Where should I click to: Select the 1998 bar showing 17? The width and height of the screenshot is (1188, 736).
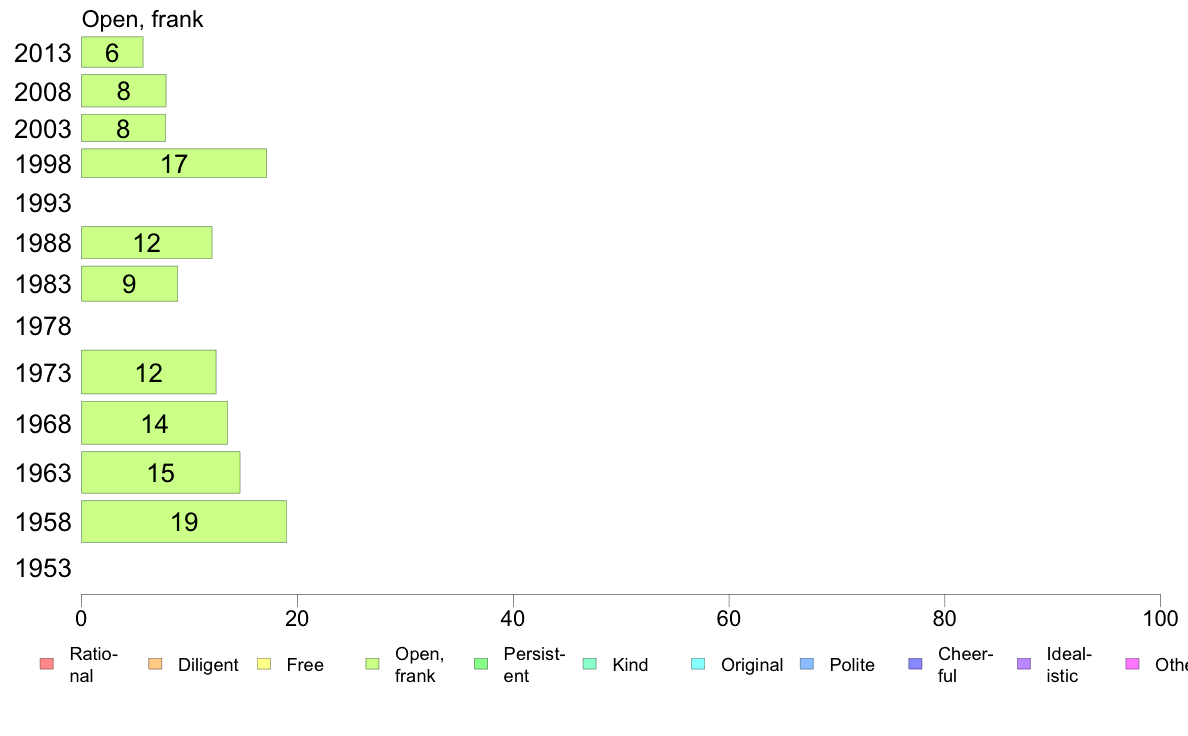(174, 163)
